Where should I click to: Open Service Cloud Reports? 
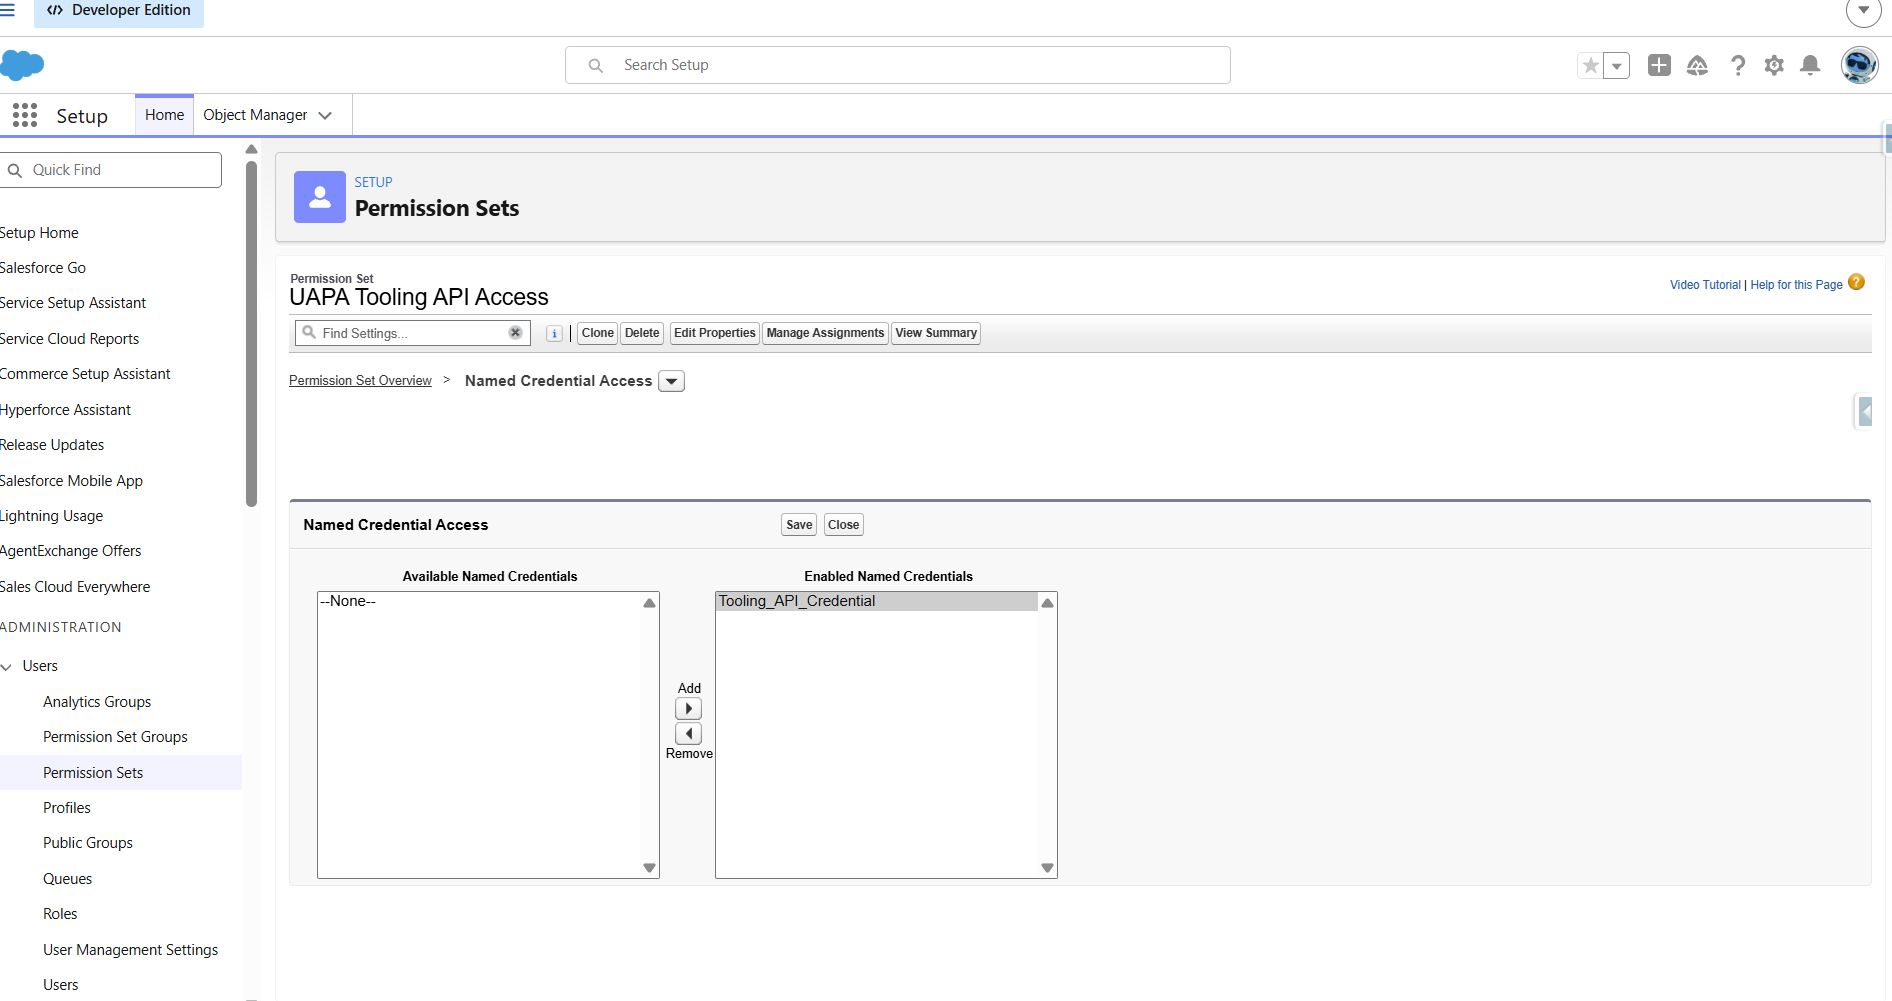[69, 339]
